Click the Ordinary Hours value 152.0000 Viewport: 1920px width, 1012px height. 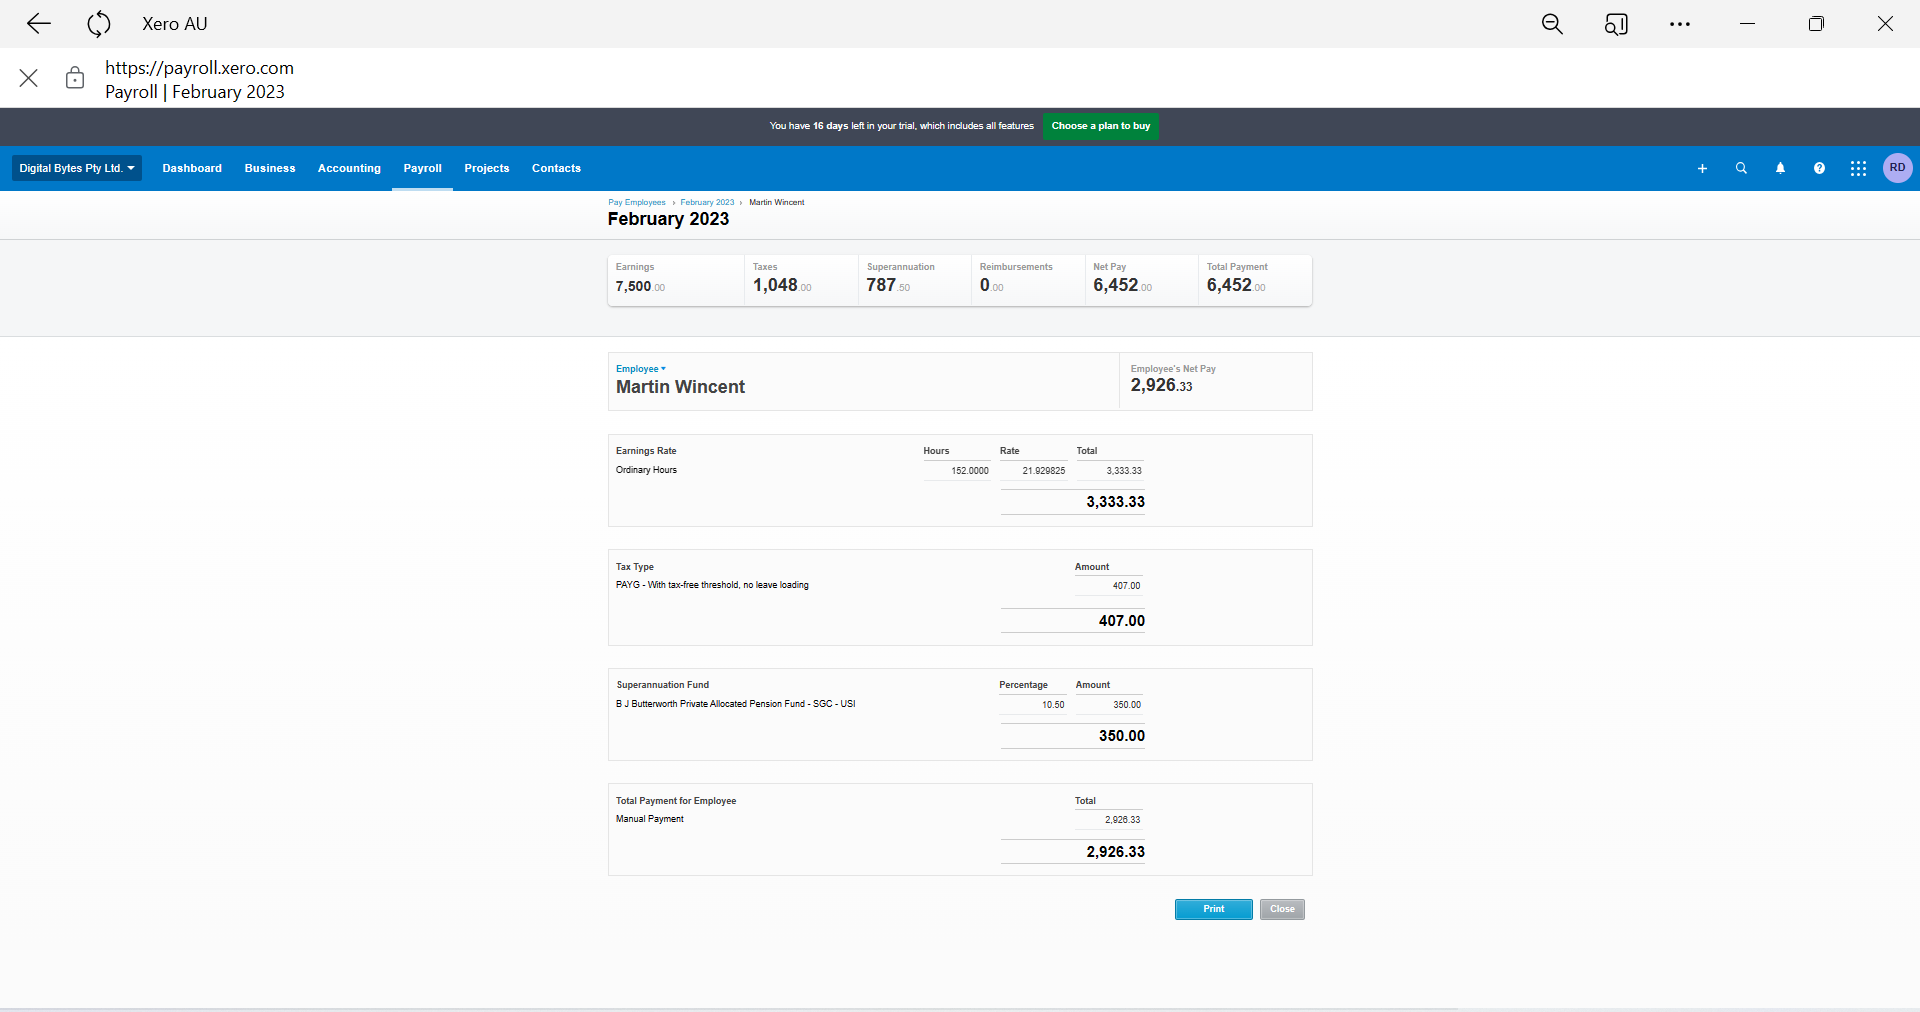(956, 470)
